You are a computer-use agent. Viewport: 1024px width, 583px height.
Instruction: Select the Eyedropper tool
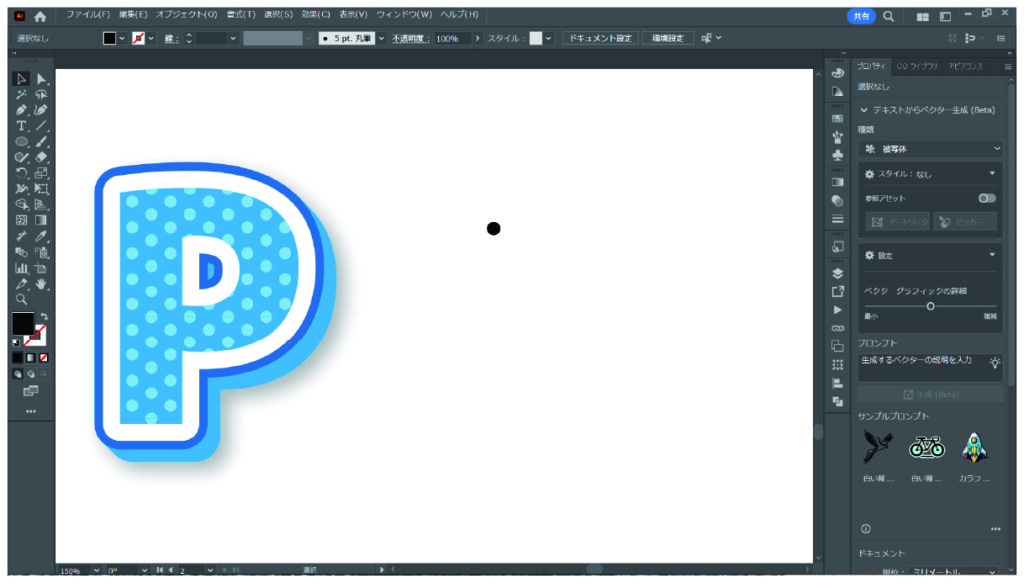click(41, 236)
